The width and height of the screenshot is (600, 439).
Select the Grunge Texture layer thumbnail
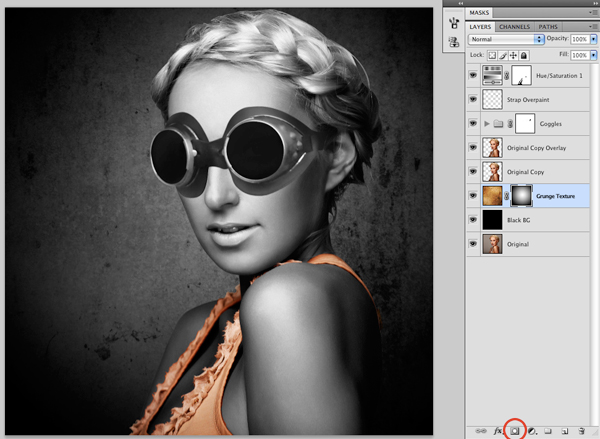point(492,196)
